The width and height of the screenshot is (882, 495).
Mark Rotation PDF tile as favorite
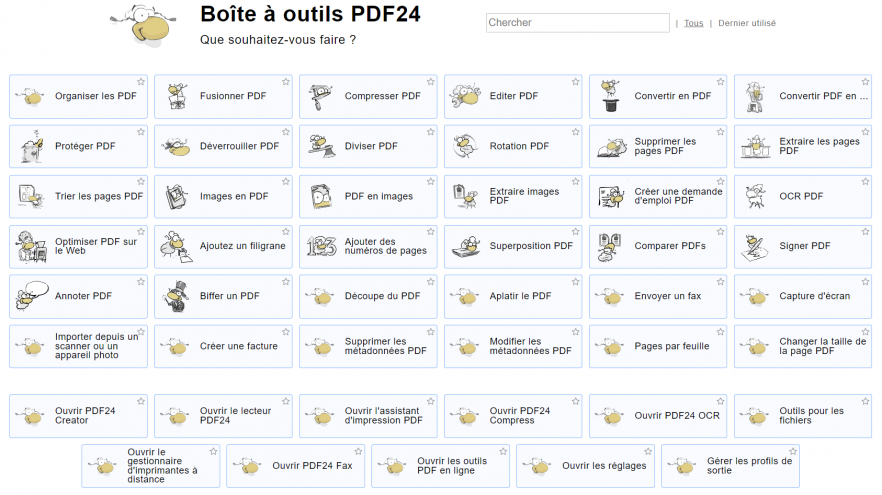tap(575, 132)
